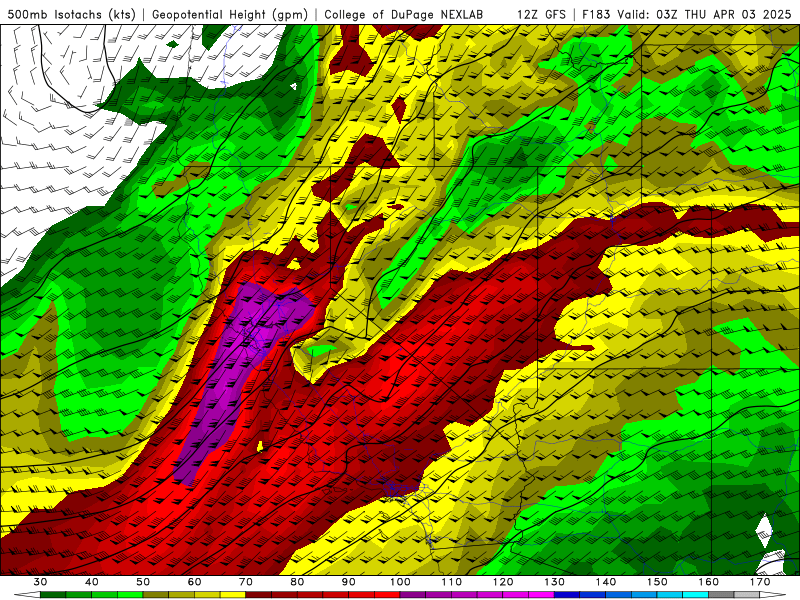Viewport: 800px width, 600px height.
Task: Click the left arrow end of color bar
Action: [27, 595]
